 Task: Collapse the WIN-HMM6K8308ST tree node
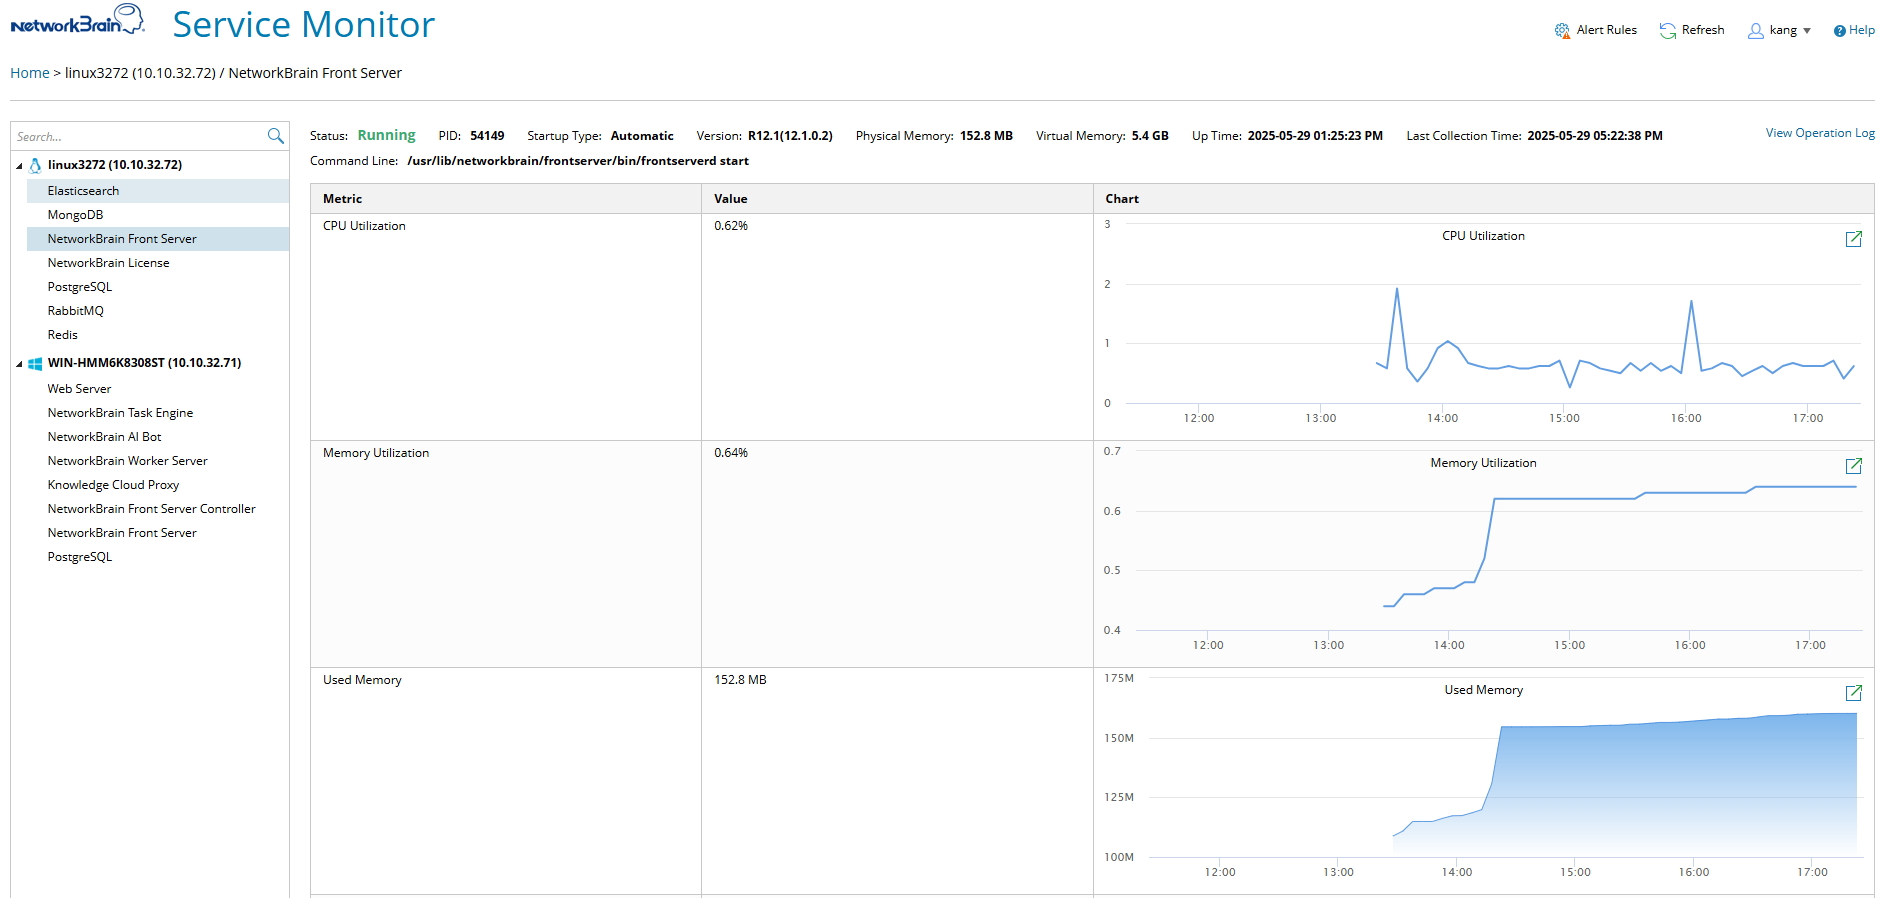coord(19,364)
